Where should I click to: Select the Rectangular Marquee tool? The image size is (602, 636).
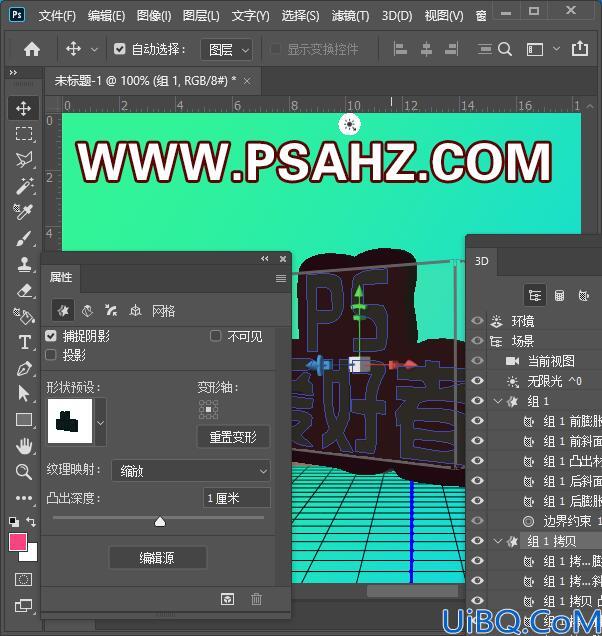(x=24, y=134)
